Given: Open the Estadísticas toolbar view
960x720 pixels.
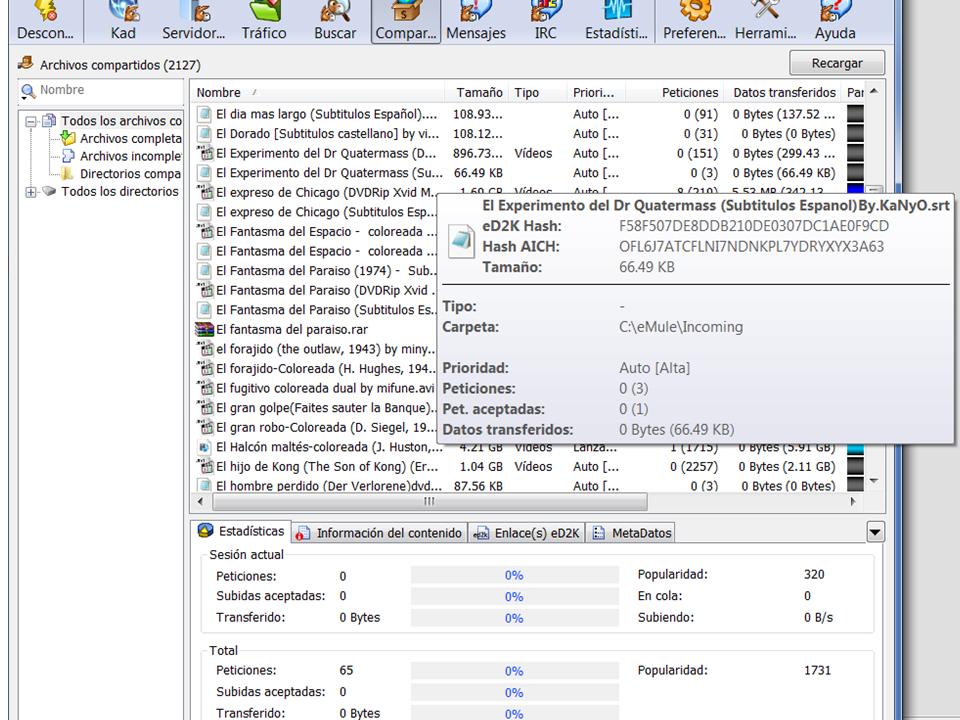Looking at the screenshot, I should click(x=616, y=21).
